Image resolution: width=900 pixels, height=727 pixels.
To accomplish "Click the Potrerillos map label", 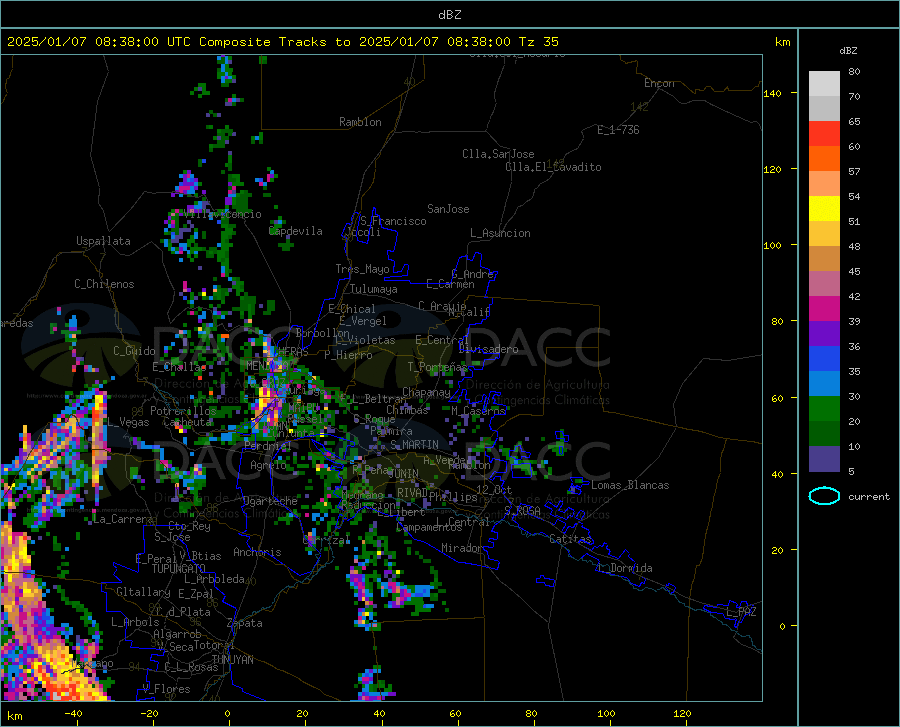I will click(x=183, y=411).
